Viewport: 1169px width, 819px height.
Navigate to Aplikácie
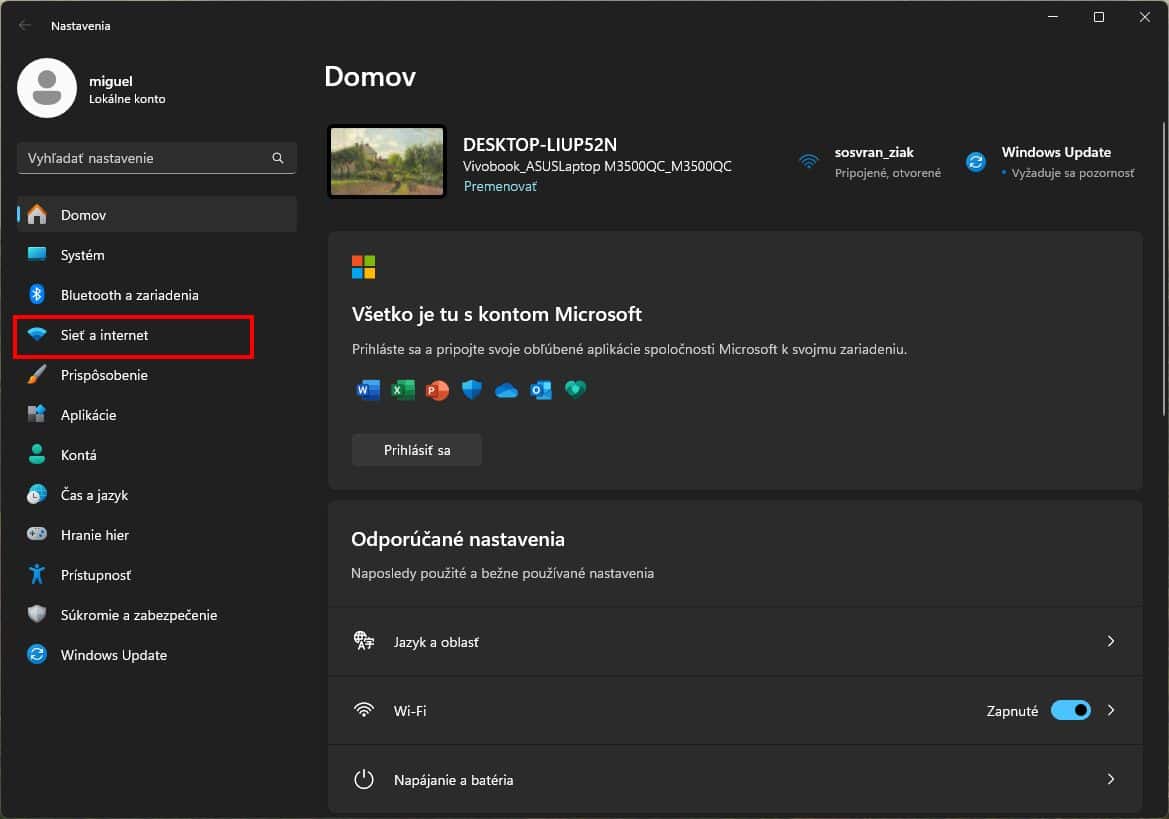(x=157, y=415)
